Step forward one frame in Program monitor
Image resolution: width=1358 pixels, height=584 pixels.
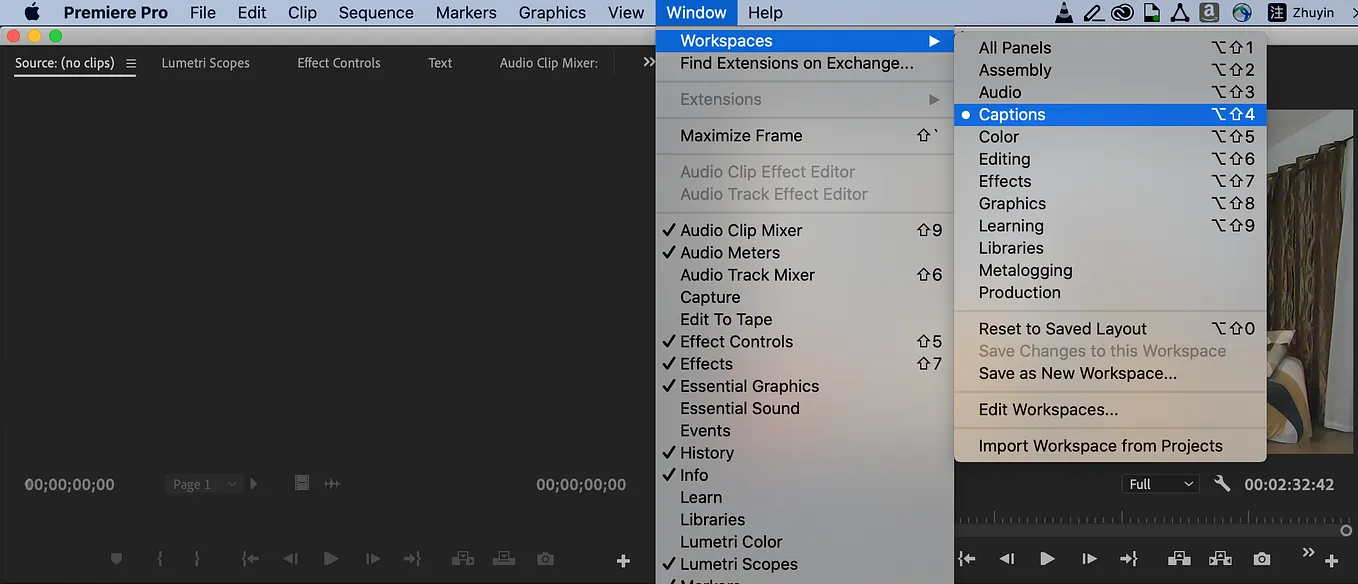tap(1088, 559)
